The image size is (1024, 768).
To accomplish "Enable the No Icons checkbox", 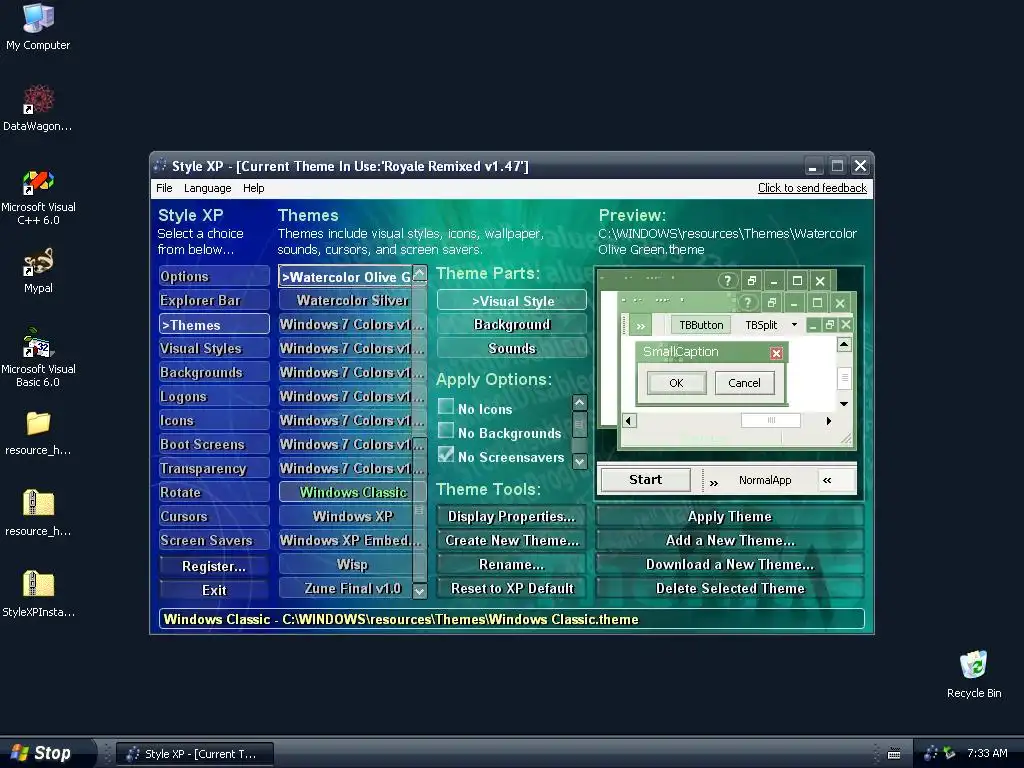I will [446, 407].
